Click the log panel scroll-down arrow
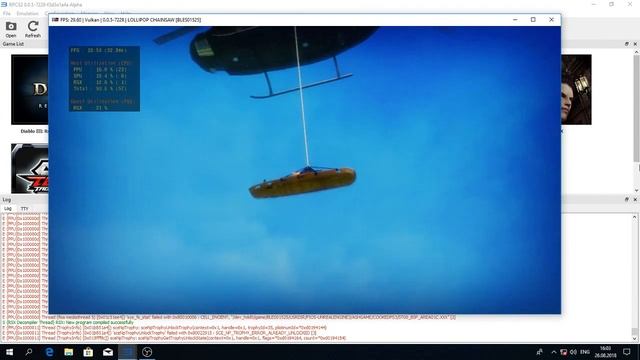The image size is (640, 360). (x=634, y=338)
